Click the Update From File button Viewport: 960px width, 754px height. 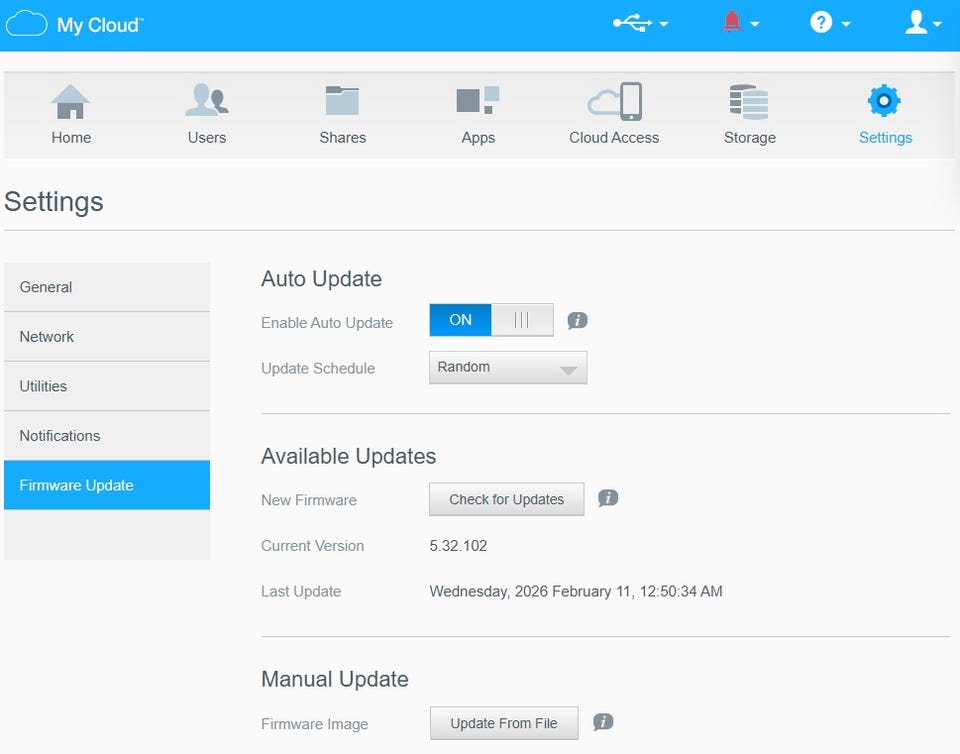(x=504, y=723)
